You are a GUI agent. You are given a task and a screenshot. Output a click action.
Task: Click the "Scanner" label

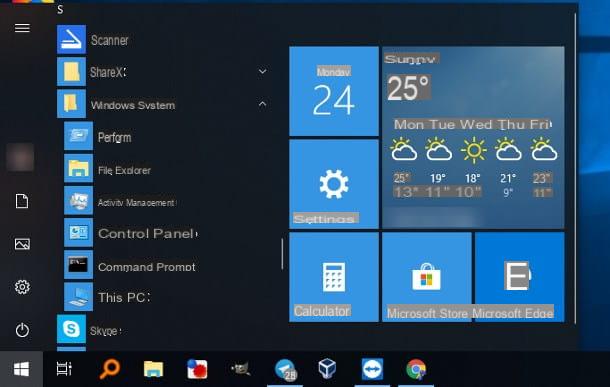(110, 40)
